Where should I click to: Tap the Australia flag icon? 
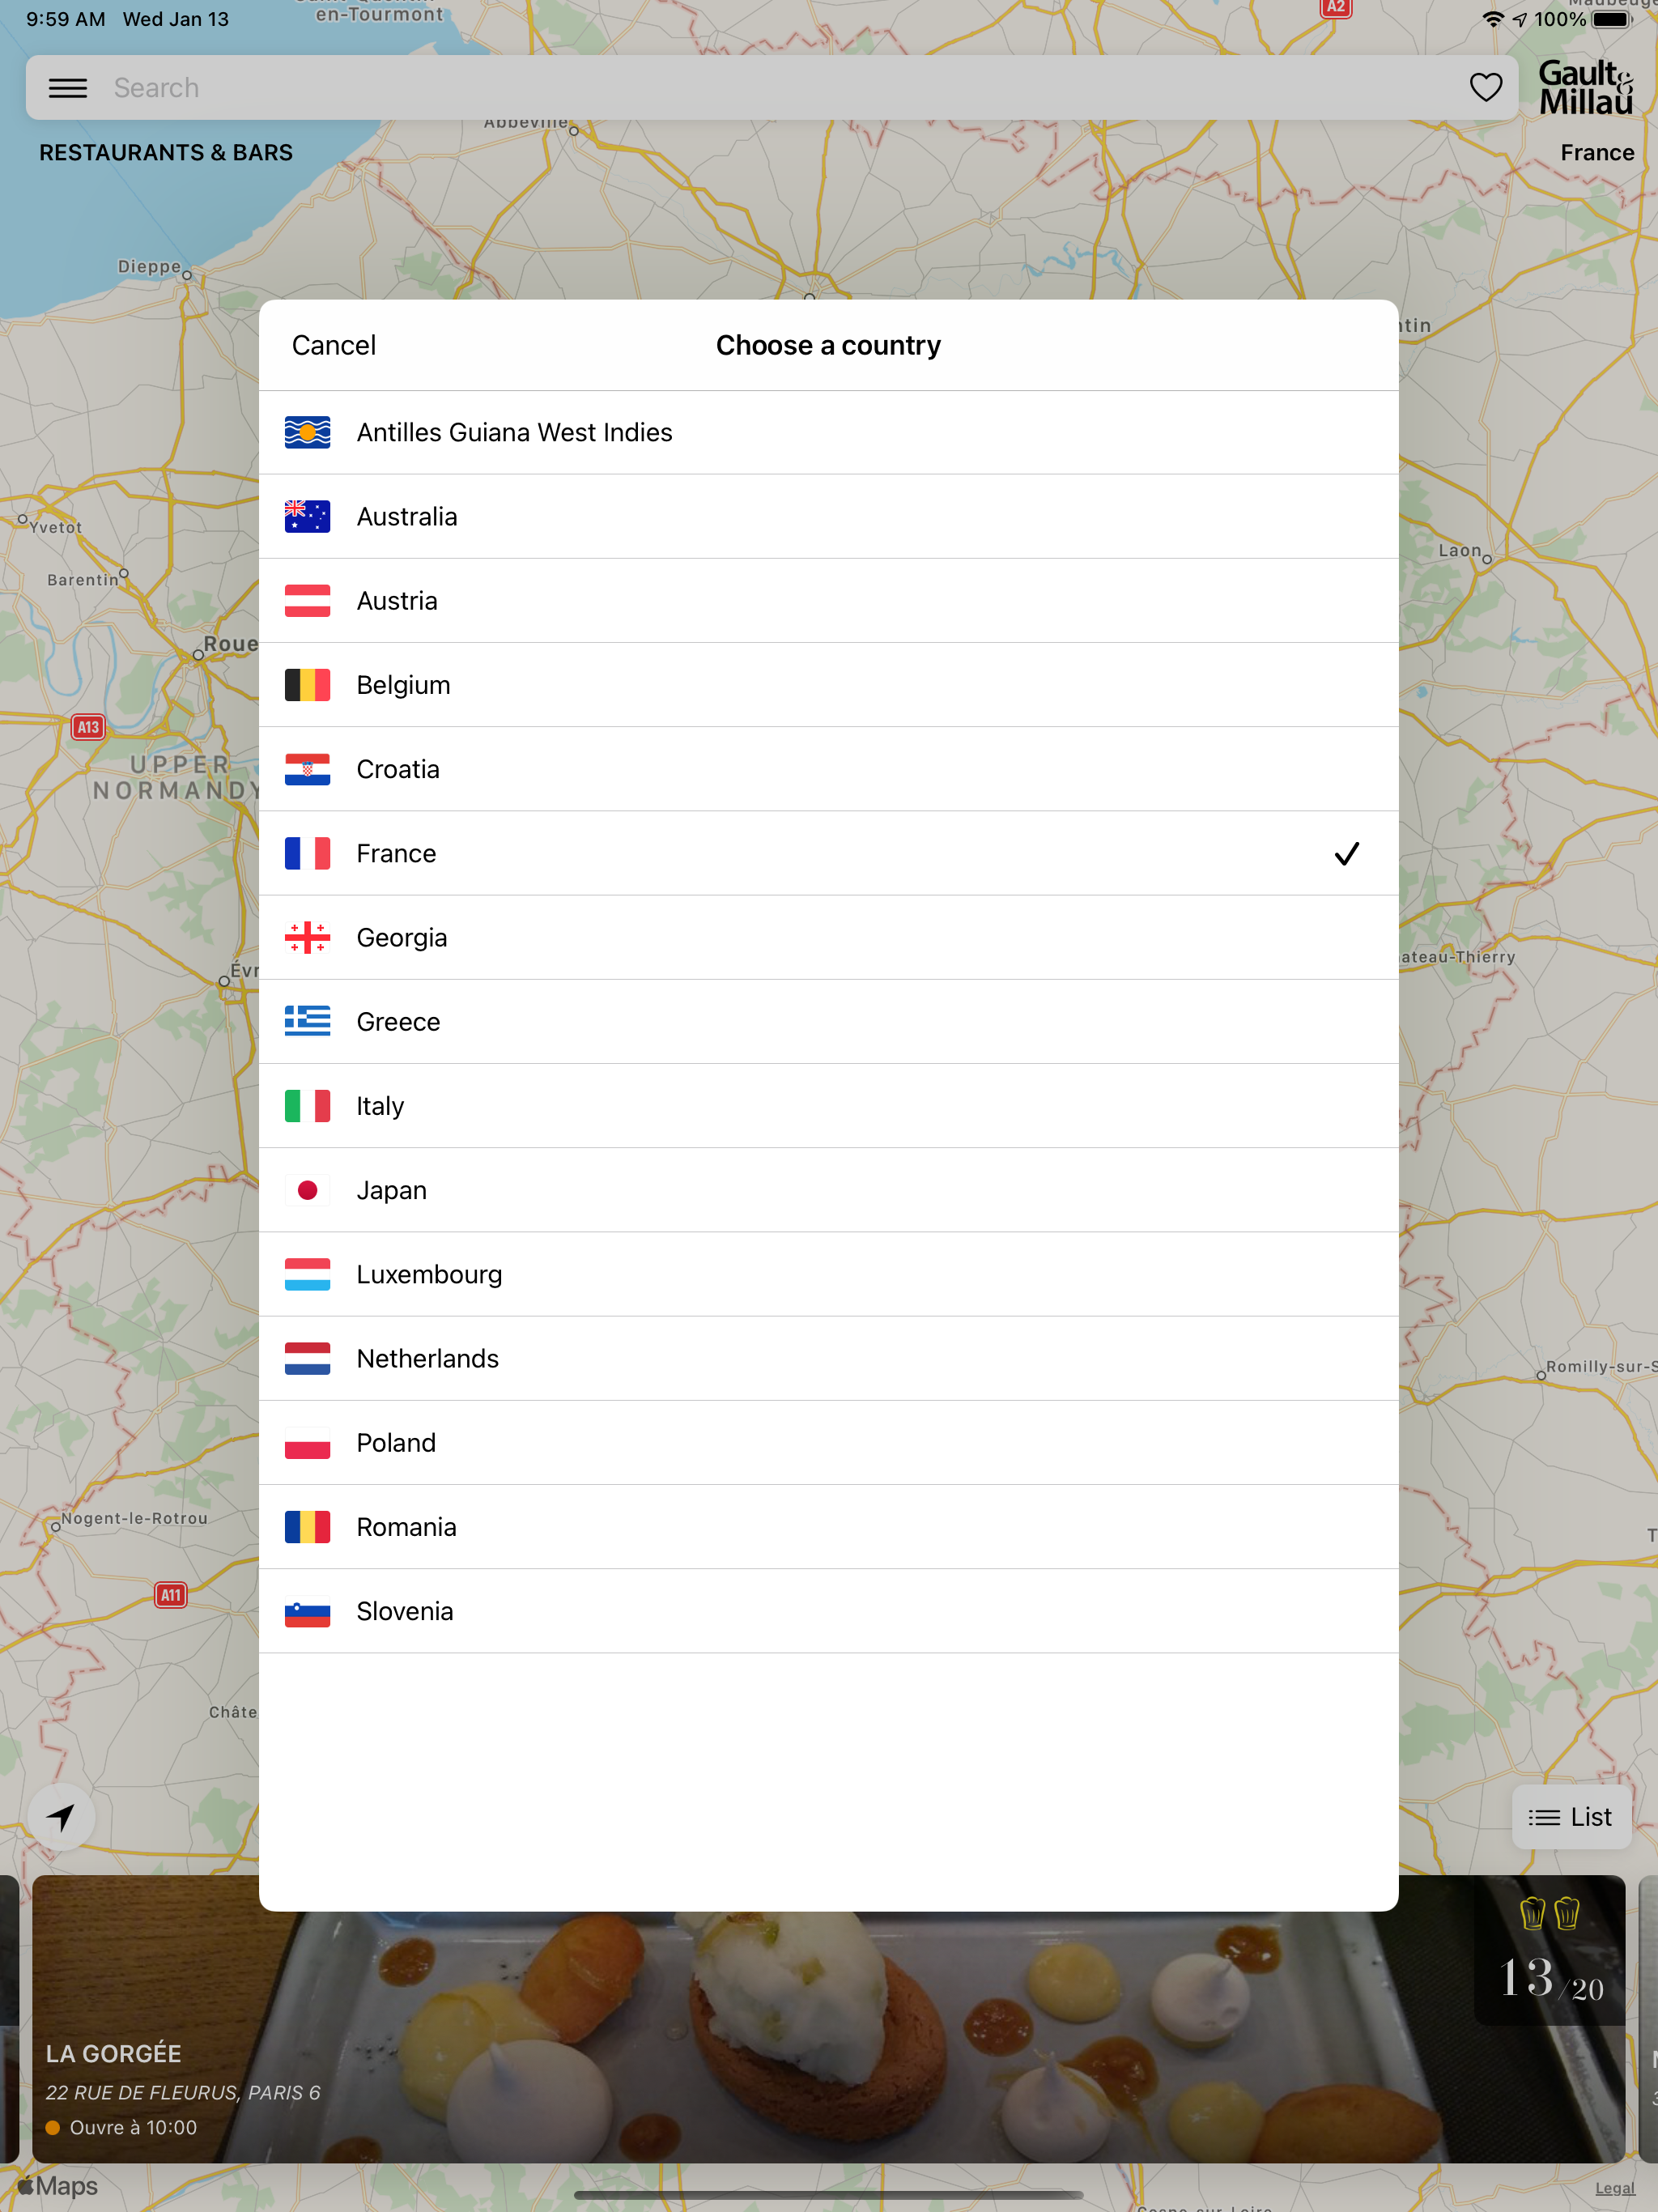point(307,517)
